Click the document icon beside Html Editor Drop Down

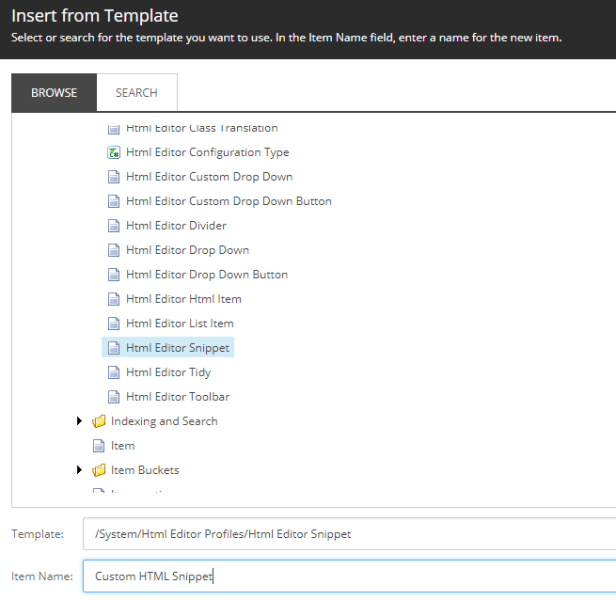tap(114, 250)
